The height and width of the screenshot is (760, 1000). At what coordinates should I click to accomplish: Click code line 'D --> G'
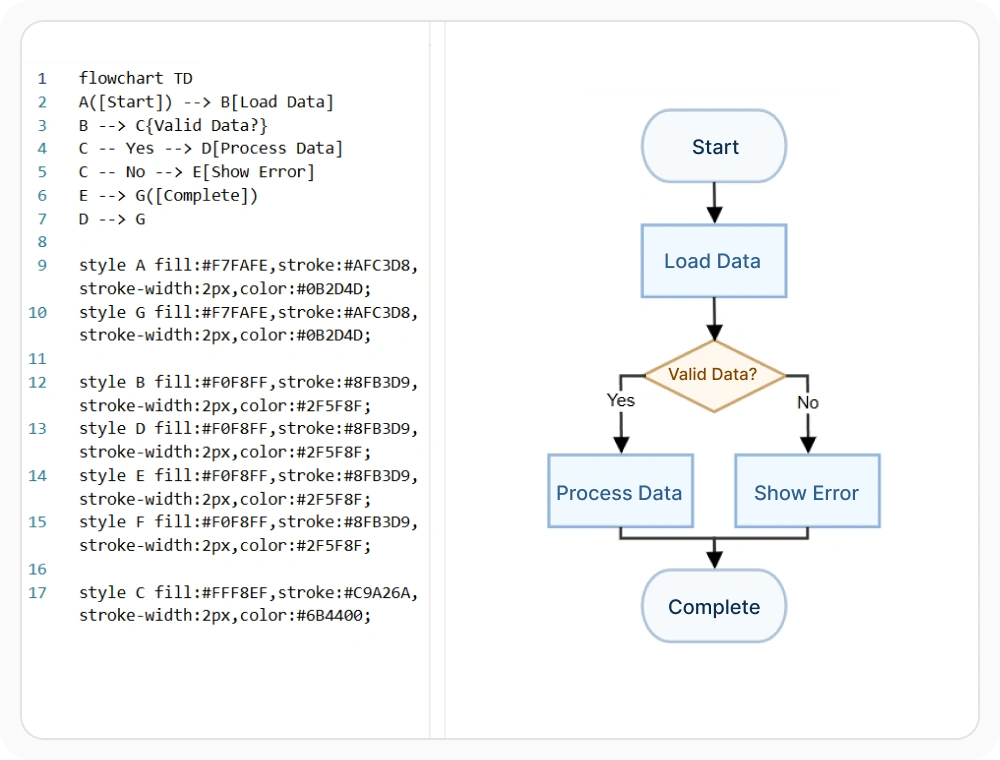[x=112, y=219]
